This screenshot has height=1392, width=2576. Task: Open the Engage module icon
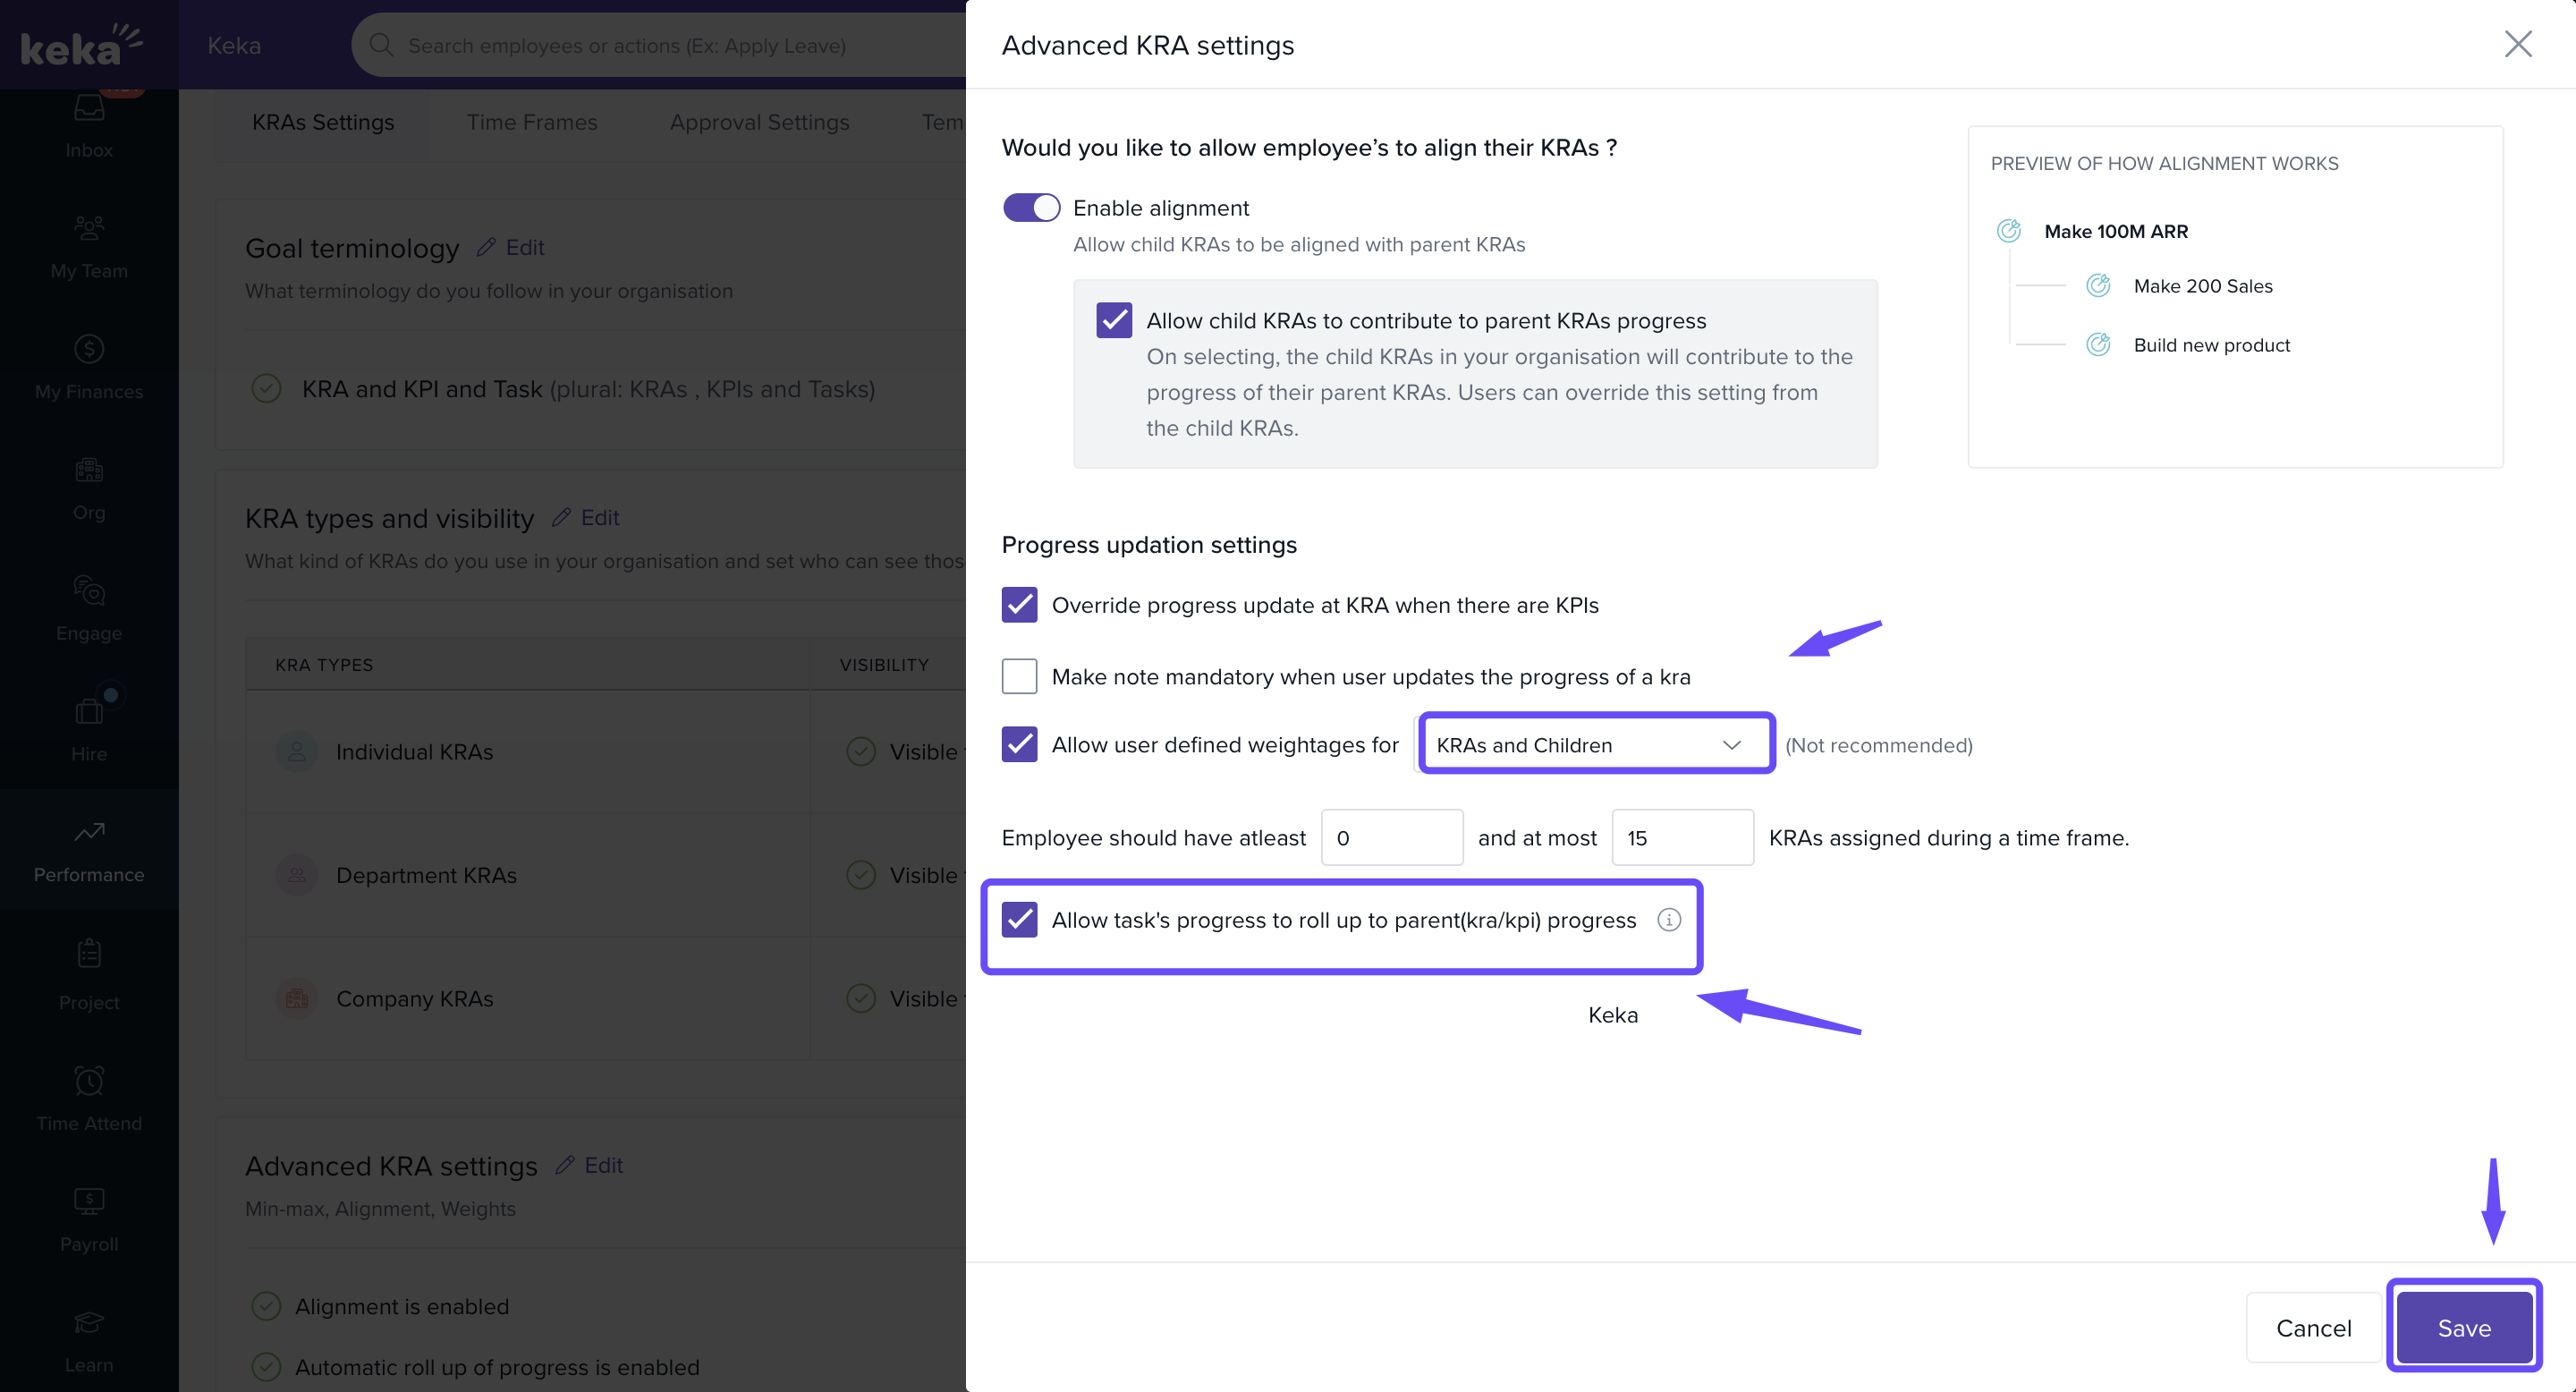point(89,608)
